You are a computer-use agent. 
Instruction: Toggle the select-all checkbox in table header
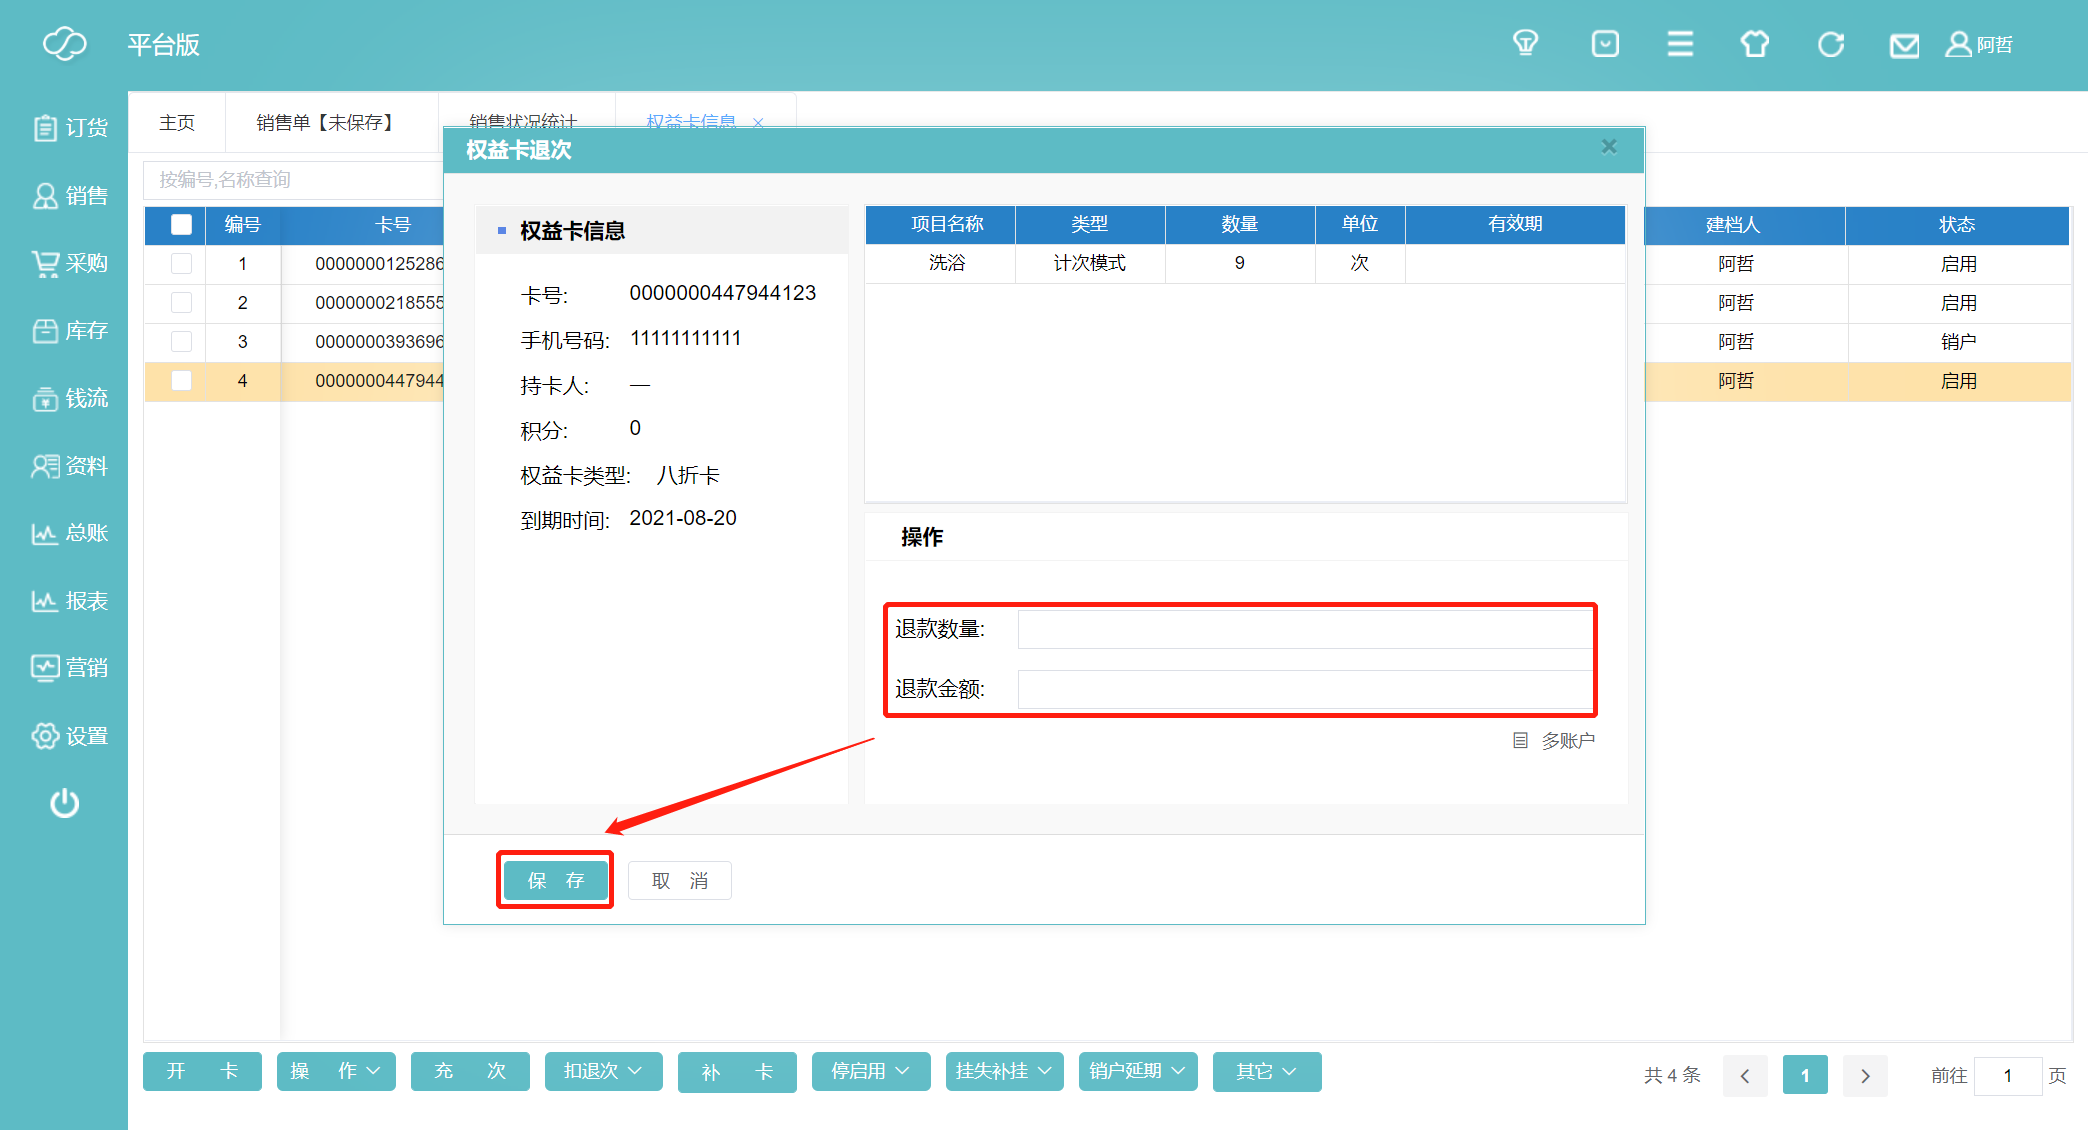coord(181,225)
